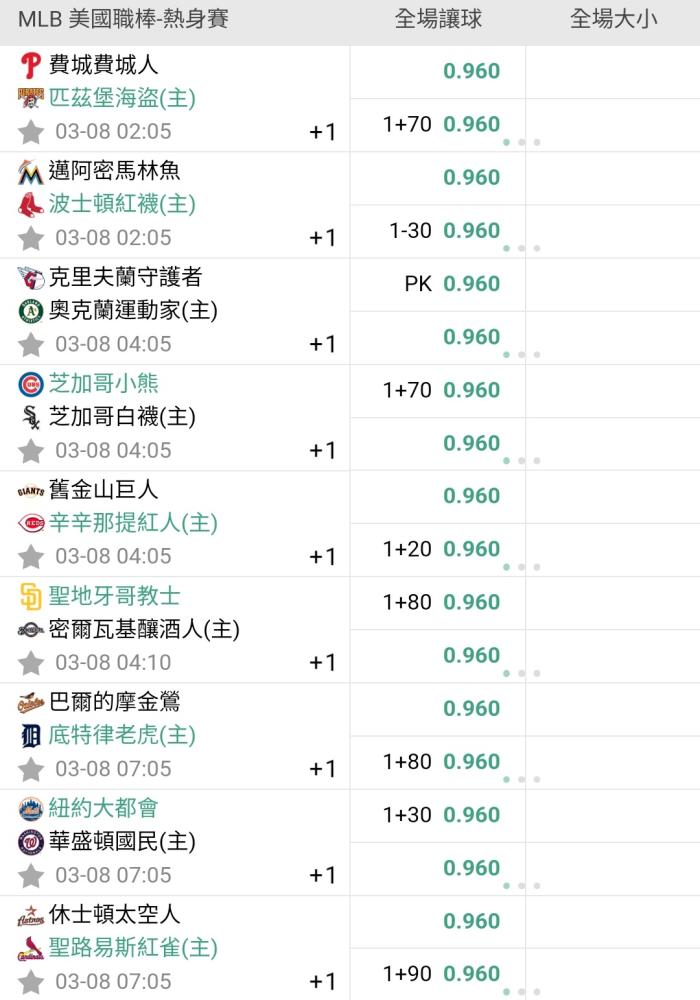Click the Pittsburgh Pirates team logo
Image resolution: width=700 pixels, height=1000 pixels.
[x=30, y=98]
